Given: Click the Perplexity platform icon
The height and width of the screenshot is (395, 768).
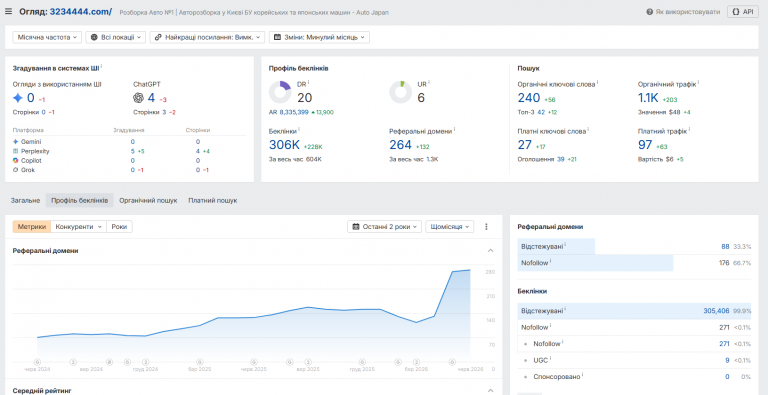Looking at the screenshot, I should point(16,151).
